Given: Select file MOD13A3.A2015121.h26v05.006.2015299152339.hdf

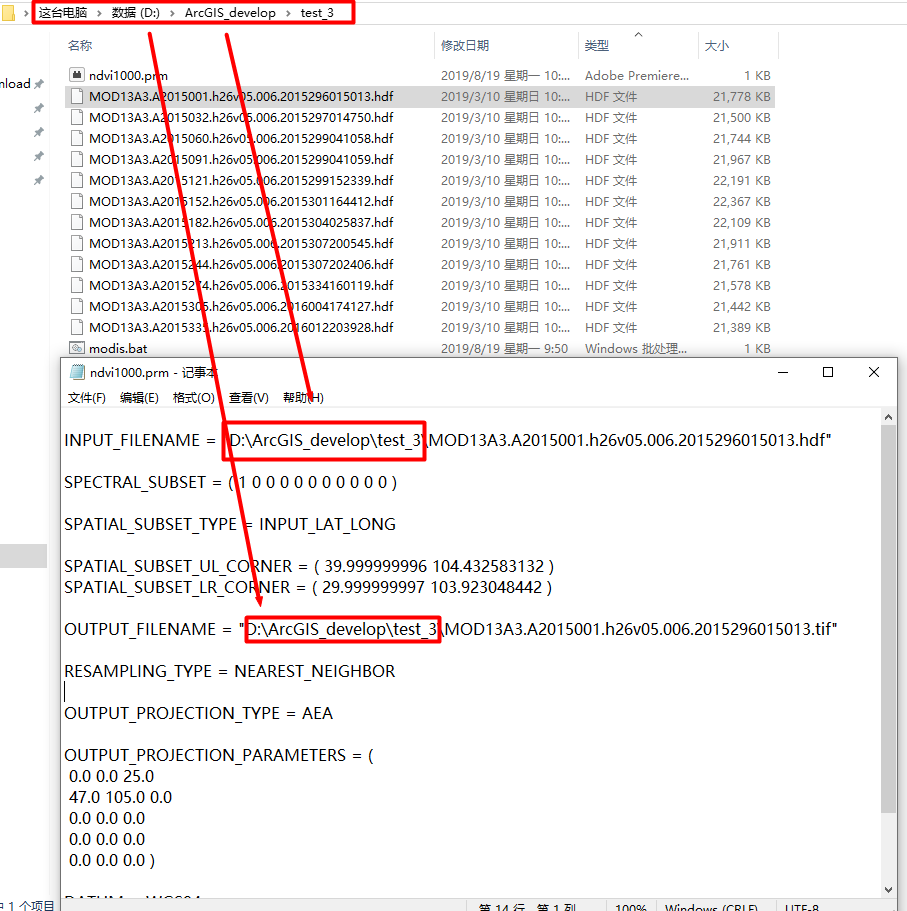Looking at the screenshot, I should [x=241, y=180].
